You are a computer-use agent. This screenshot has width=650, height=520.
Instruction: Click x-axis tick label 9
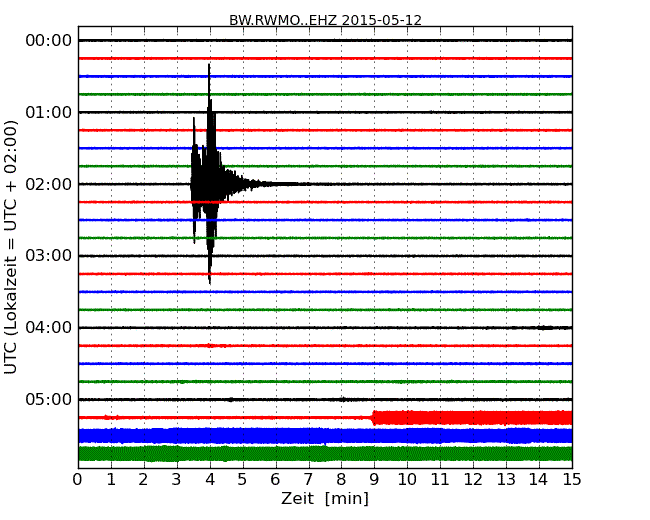374,480
